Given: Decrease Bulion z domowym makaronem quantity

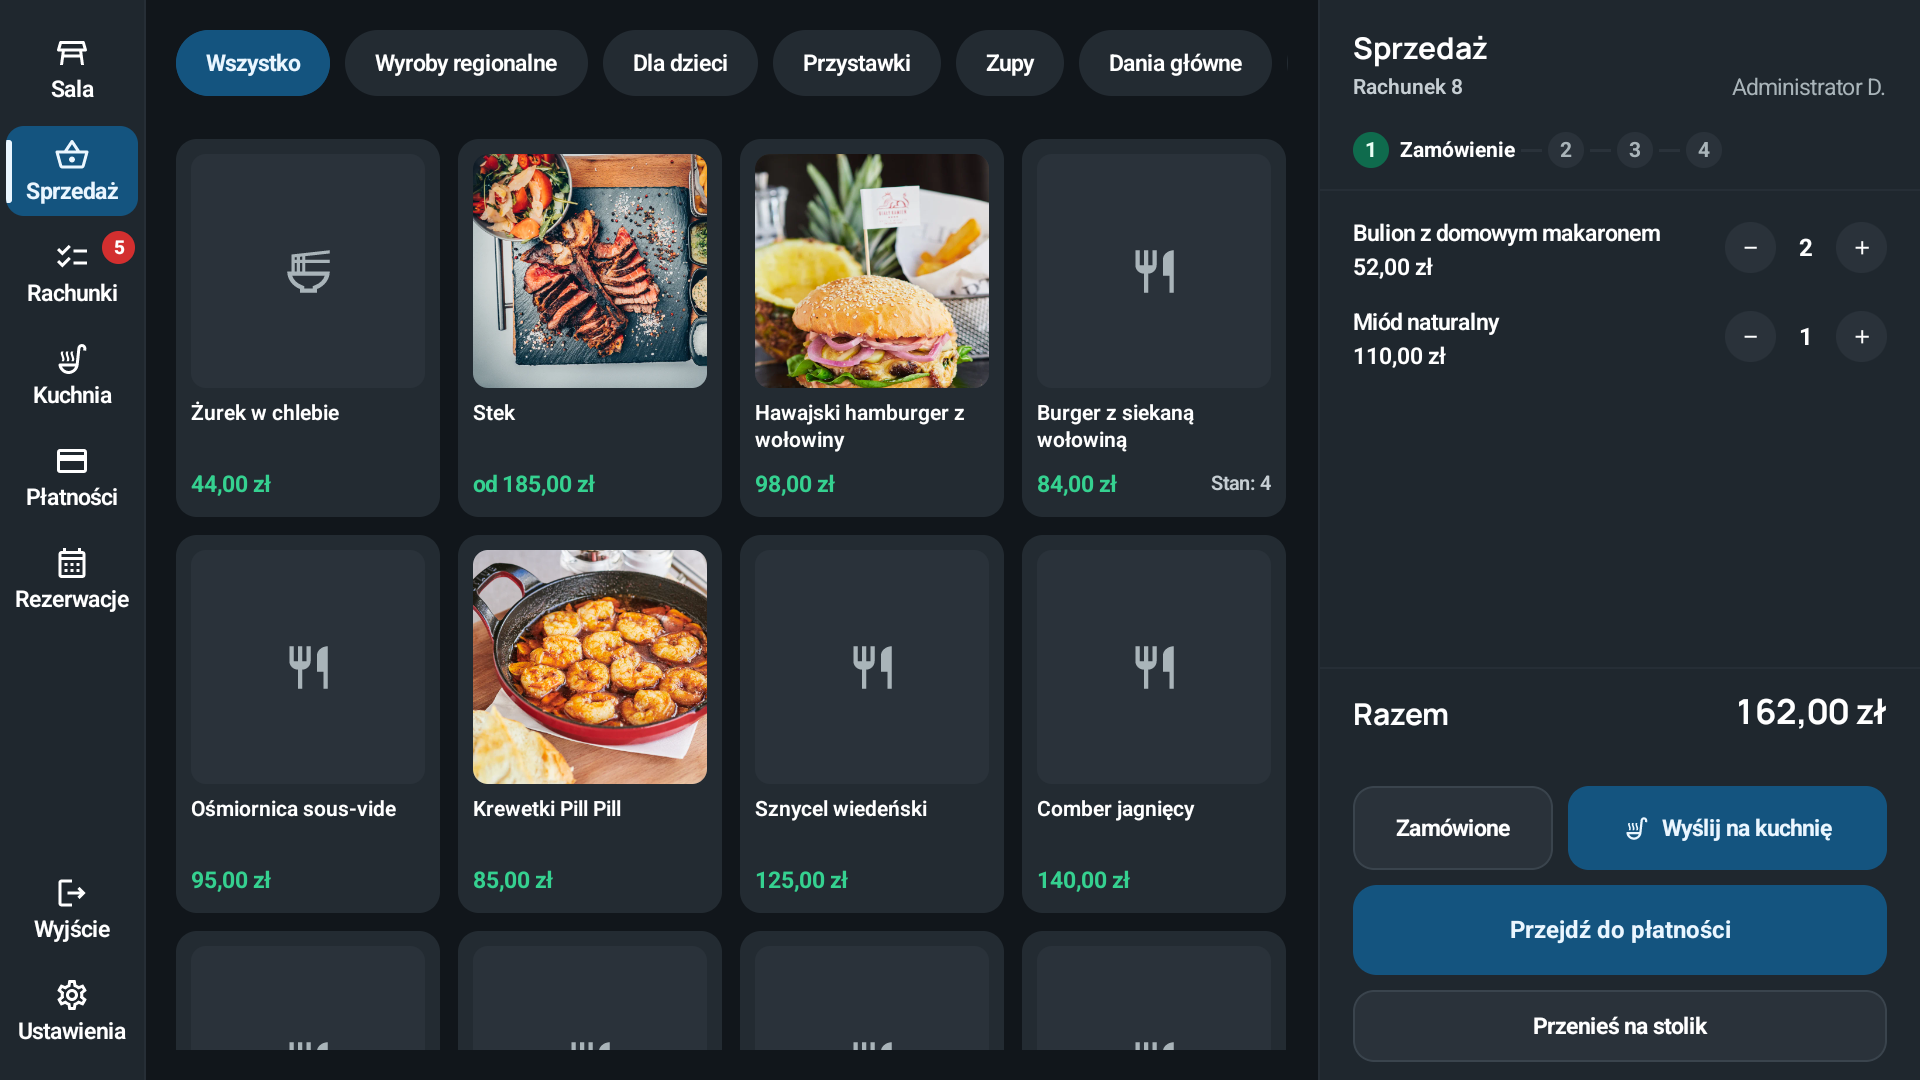Looking at the screenshot, I should click(1750, 248).
